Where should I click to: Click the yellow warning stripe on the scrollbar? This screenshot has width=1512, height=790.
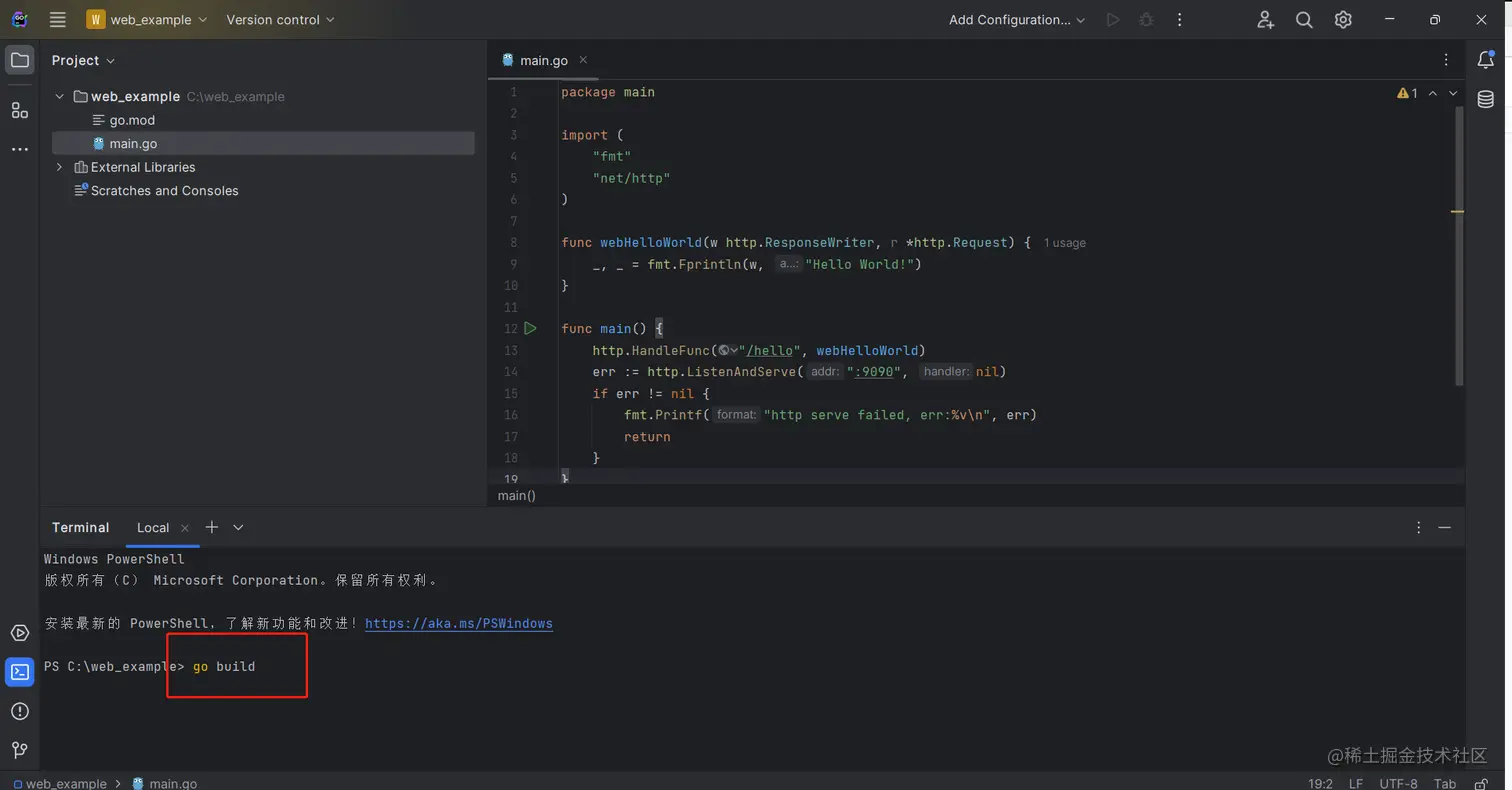1458,211
